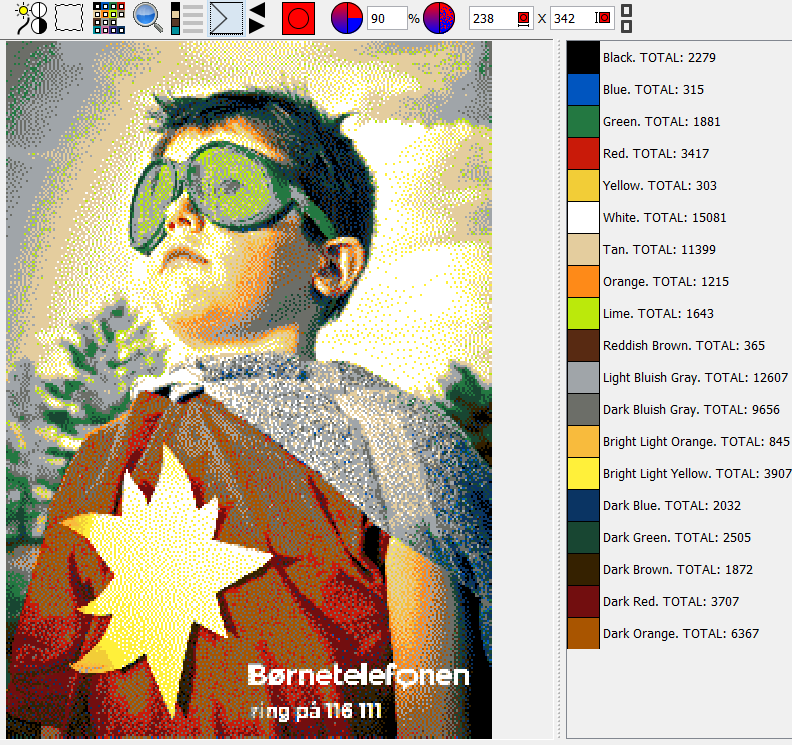This screenshot has width=792, height=745.
Task: Select the Bright Light Orange swatch
Action: click(583, 441)
